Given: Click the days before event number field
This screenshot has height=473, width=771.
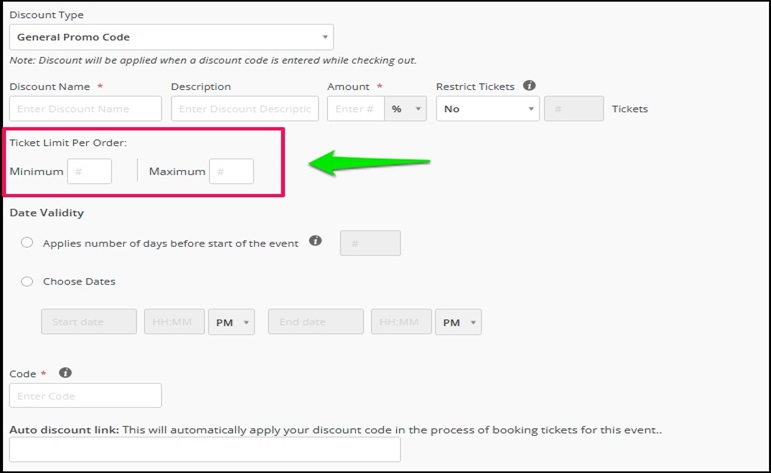Looking at the screenshot, I should tap(370, 243).
